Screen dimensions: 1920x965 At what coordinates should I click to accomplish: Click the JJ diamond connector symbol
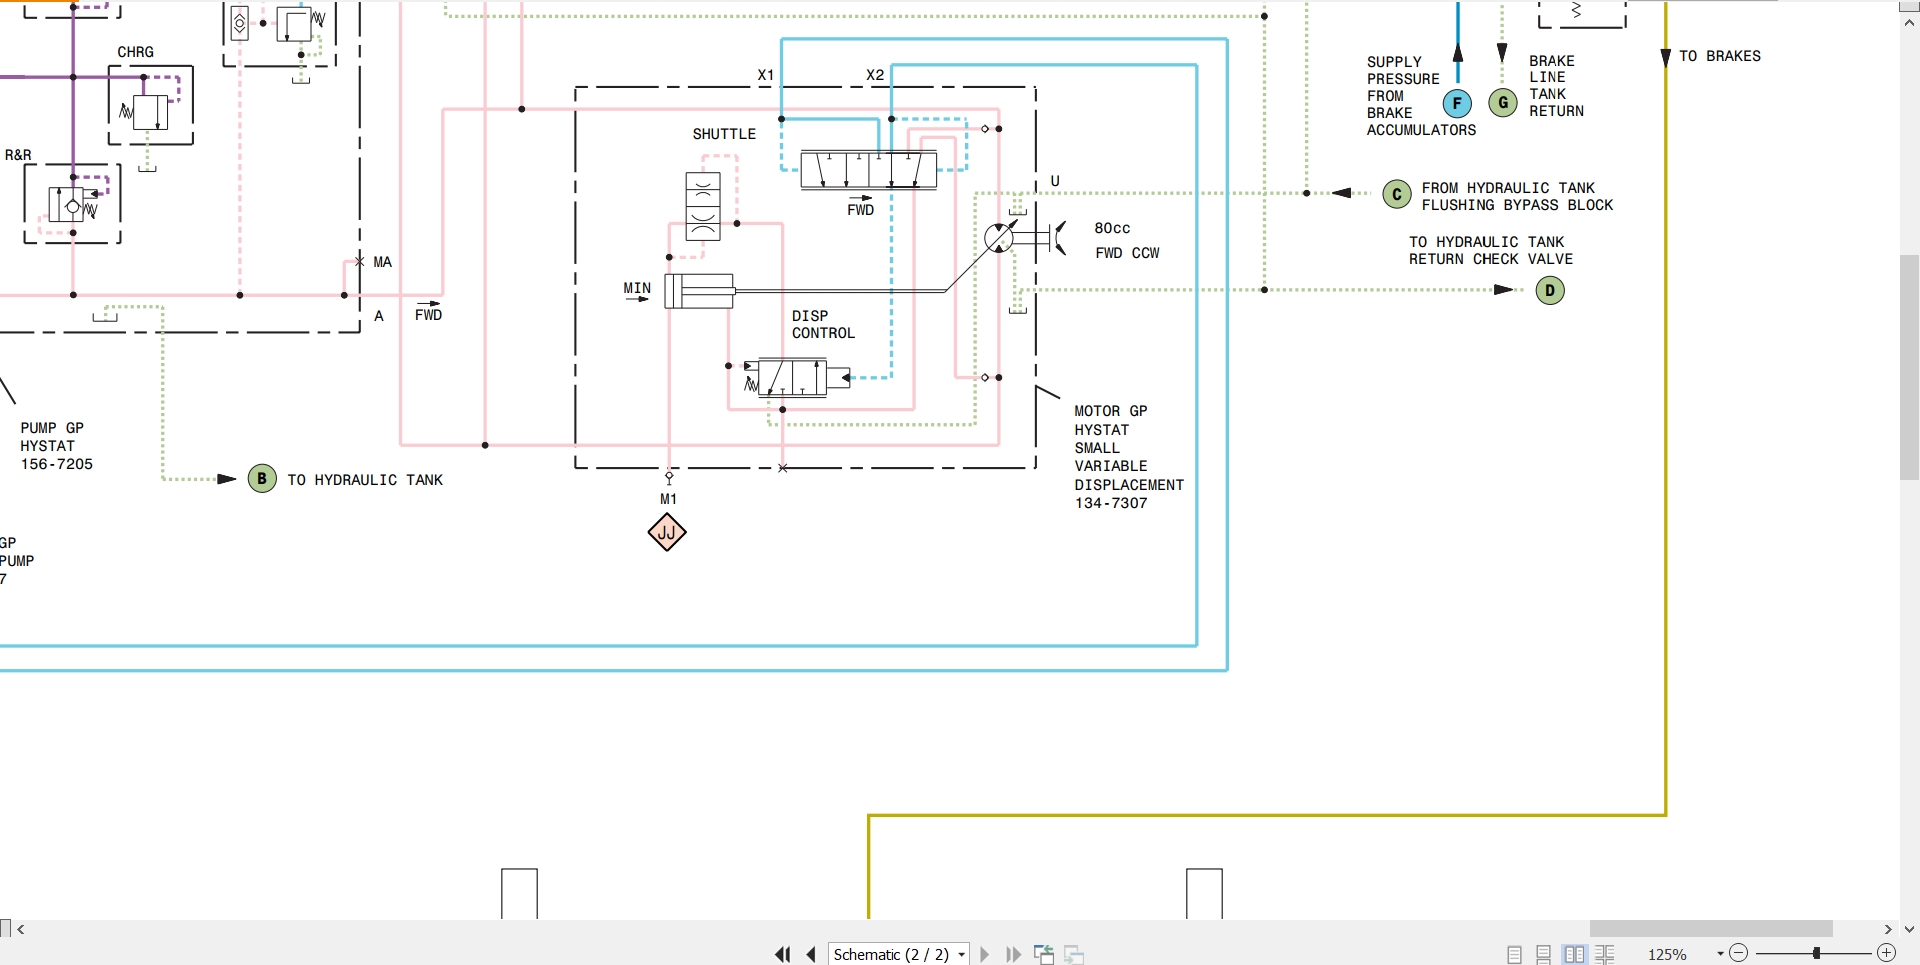point(667,532)
